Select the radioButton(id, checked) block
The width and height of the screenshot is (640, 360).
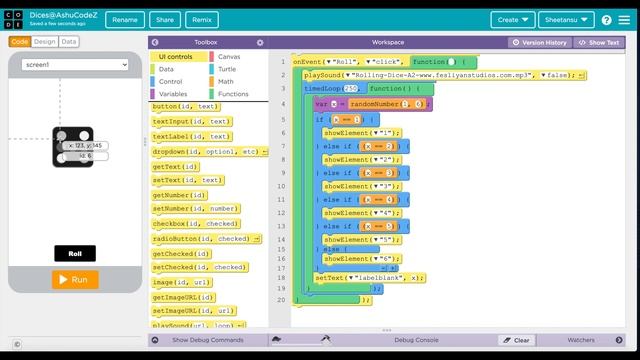[x=207, y=239]
